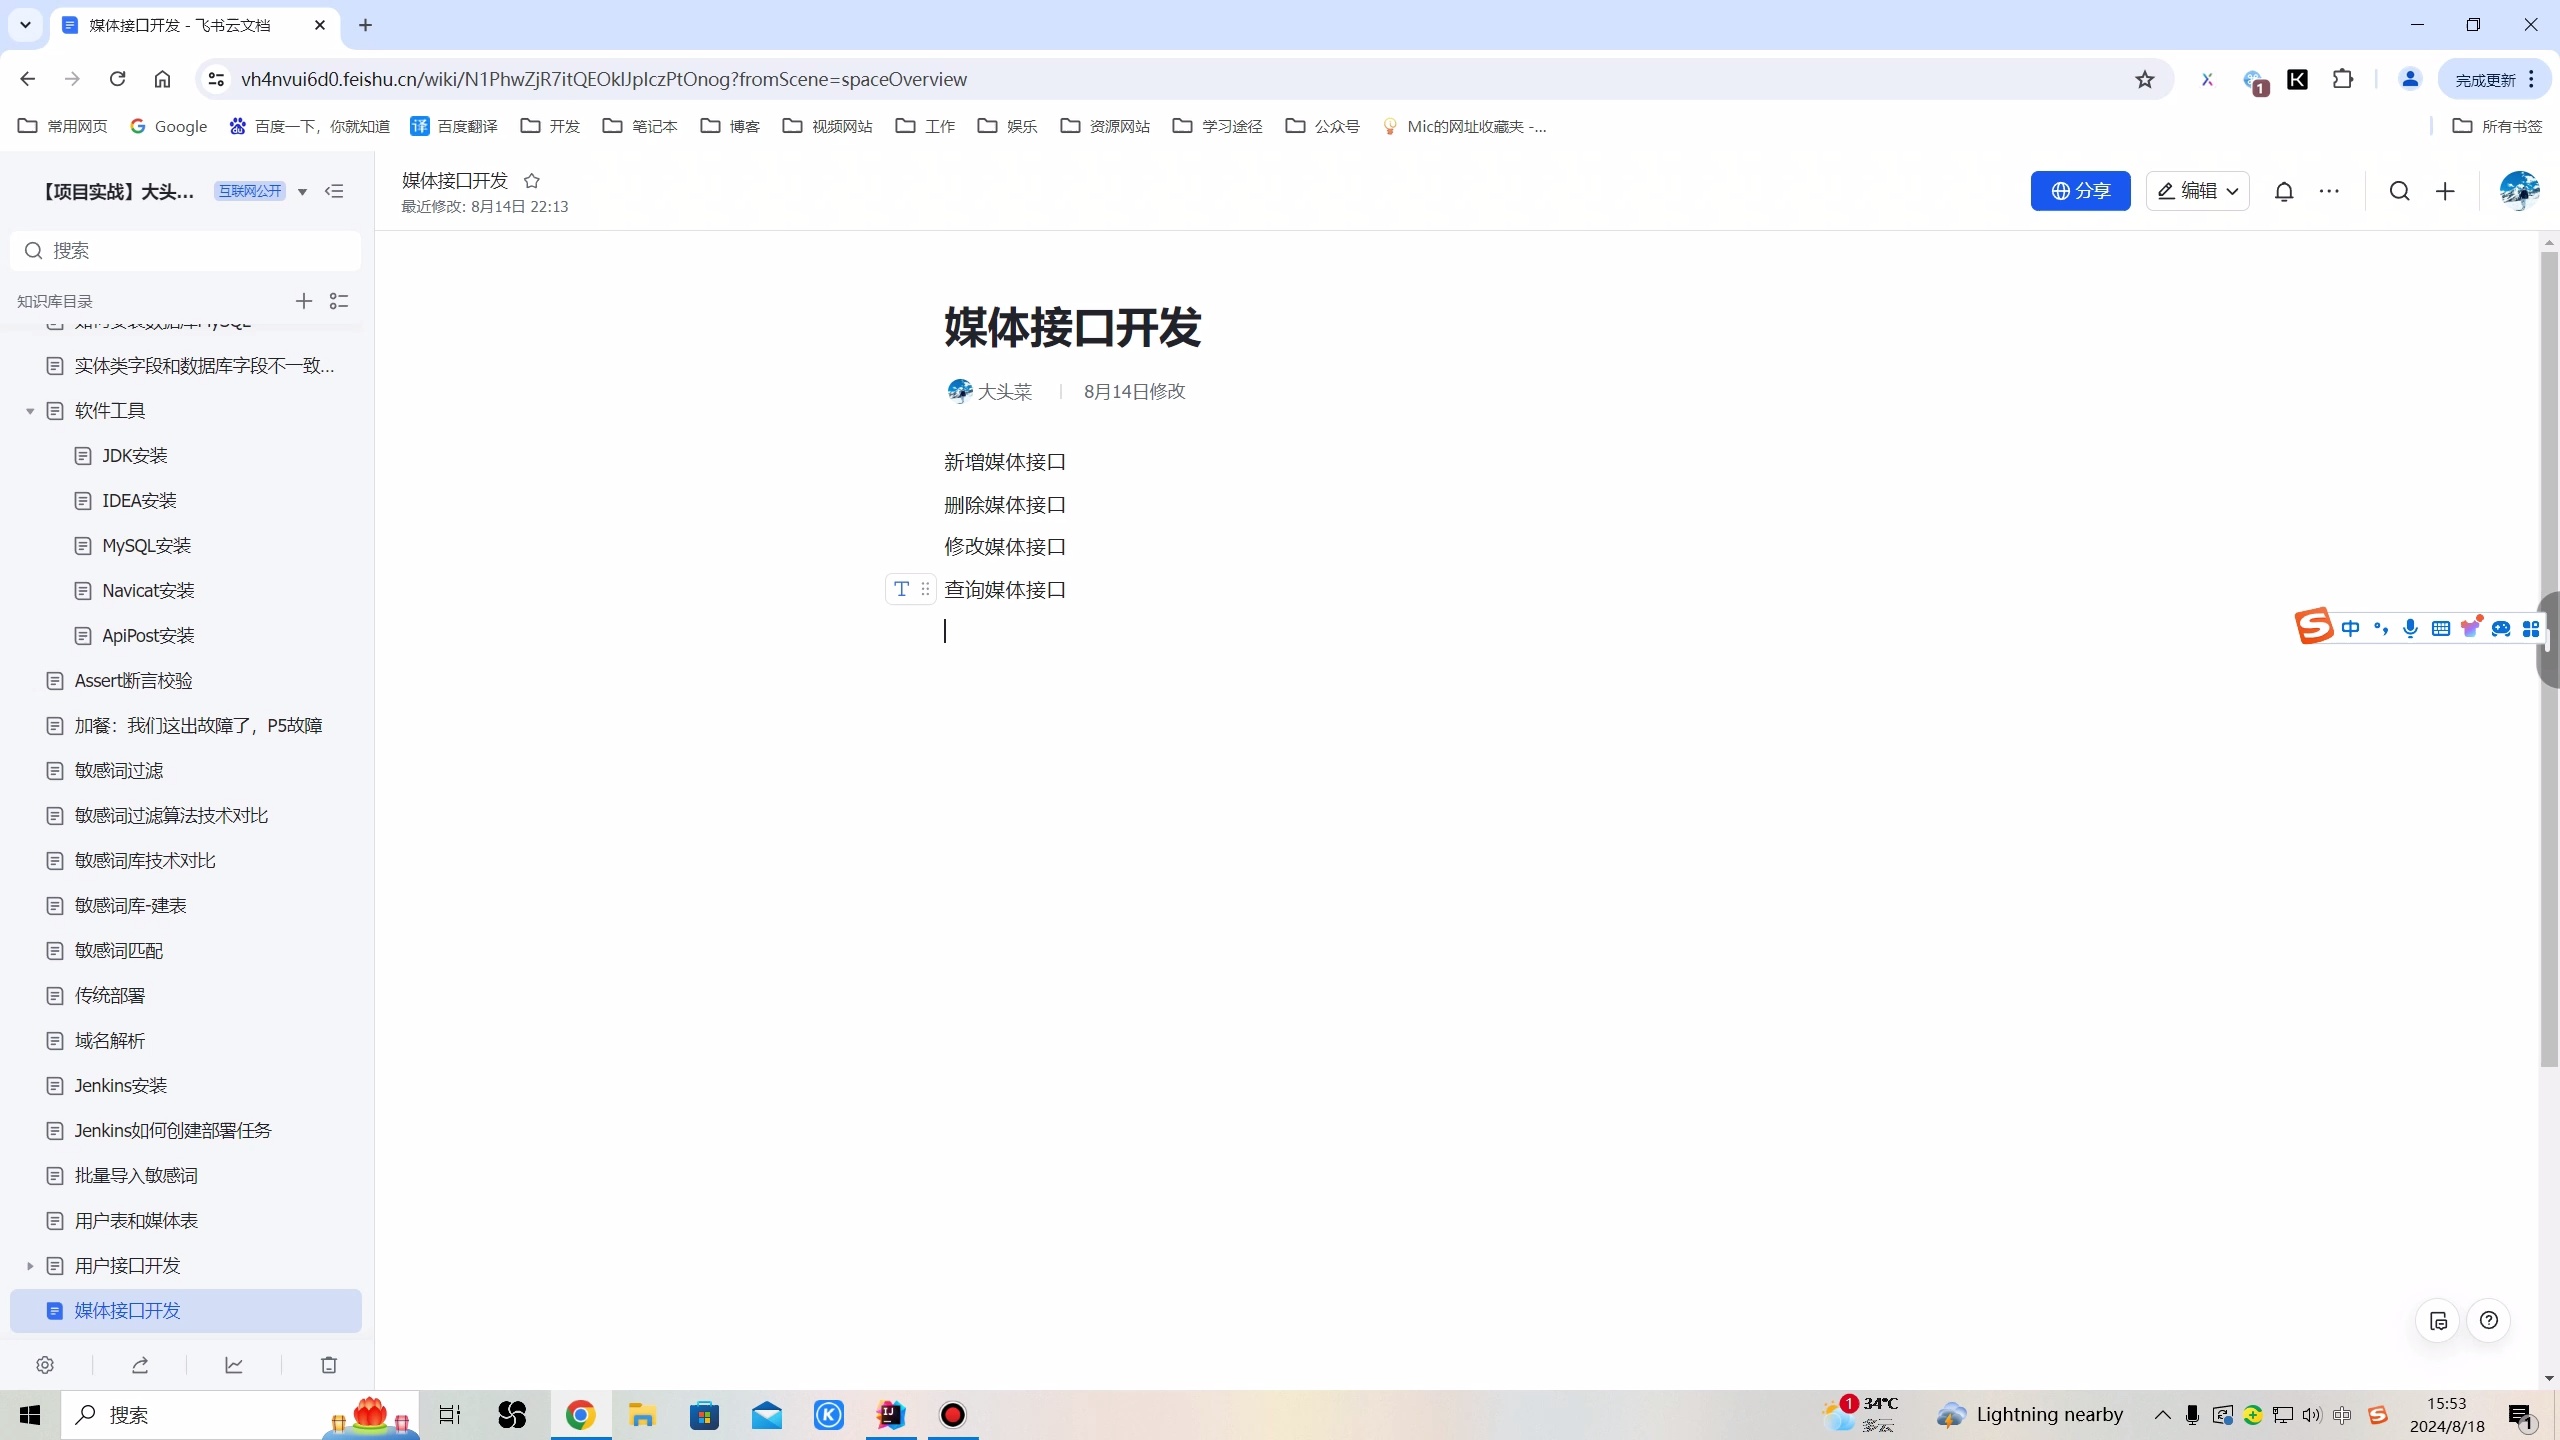Click the notification bell in the document header
This screenshot has width=2560, height=1440.
pyautogui.click(x=2285, y=190)
